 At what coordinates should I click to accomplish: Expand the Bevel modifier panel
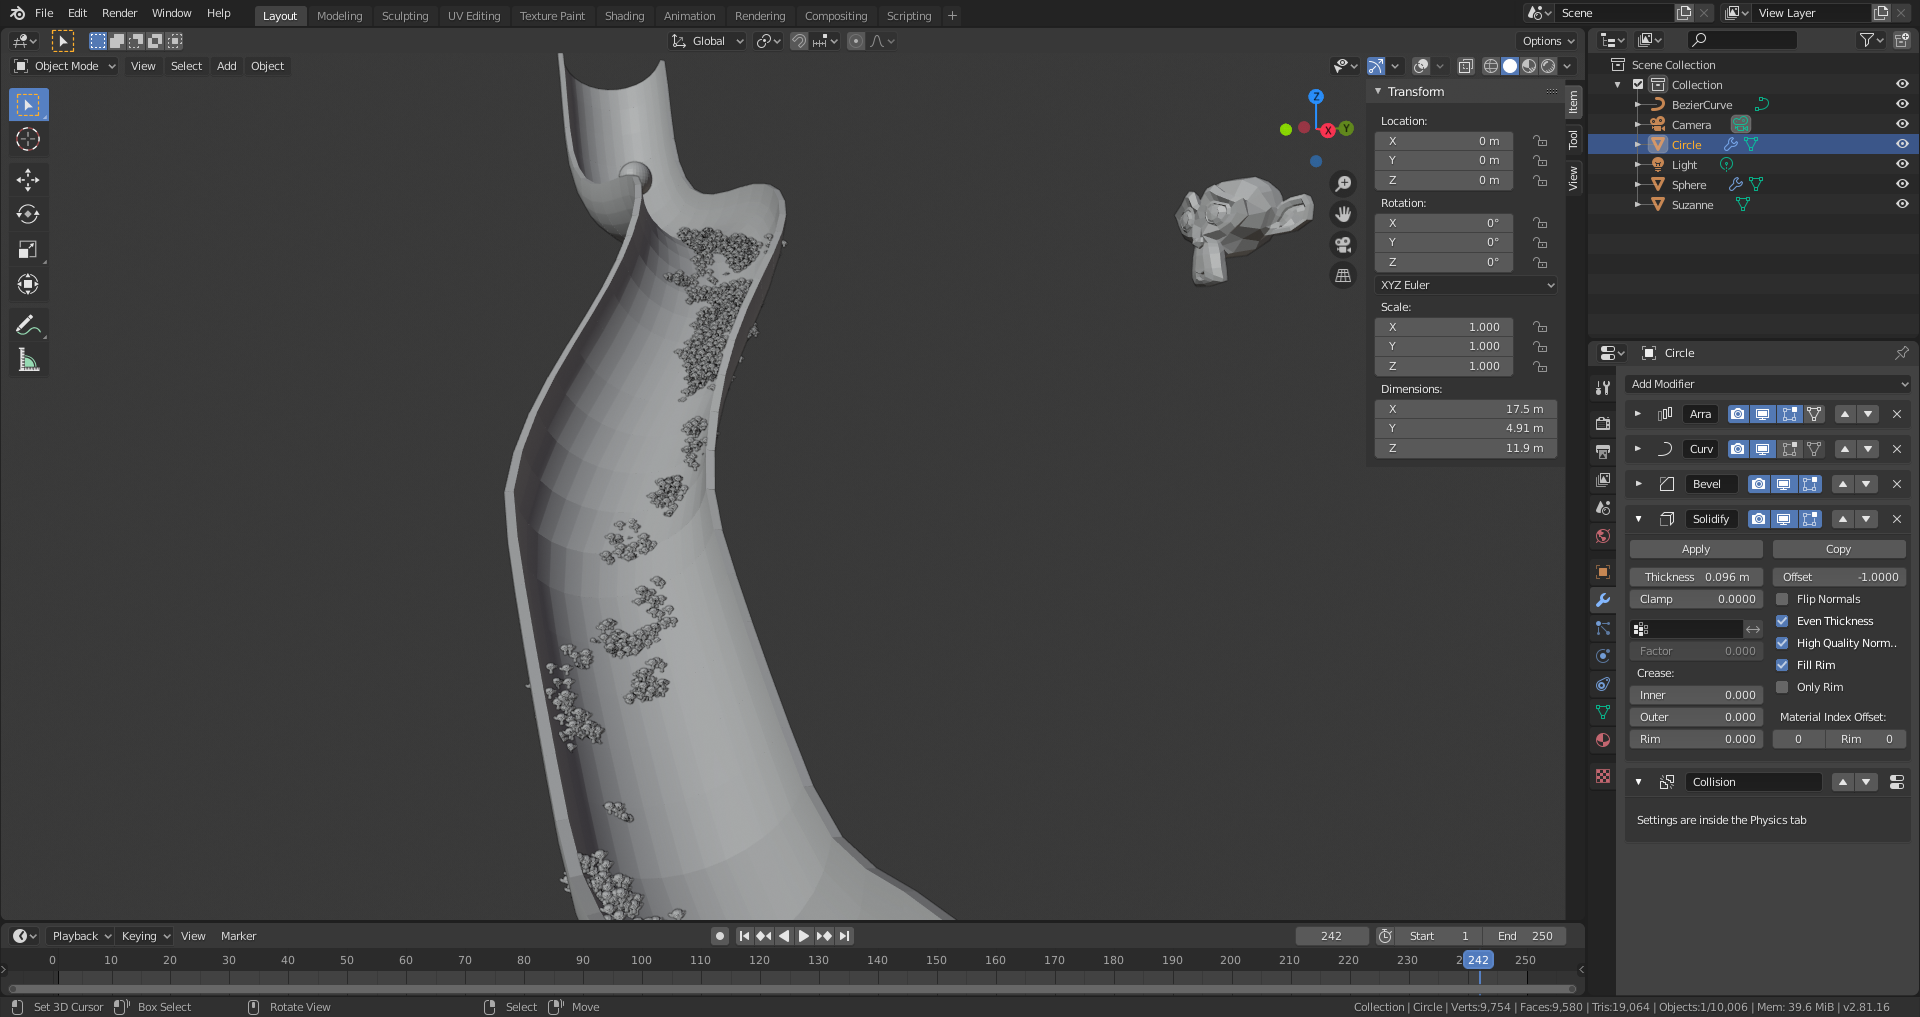(1638, 484)
